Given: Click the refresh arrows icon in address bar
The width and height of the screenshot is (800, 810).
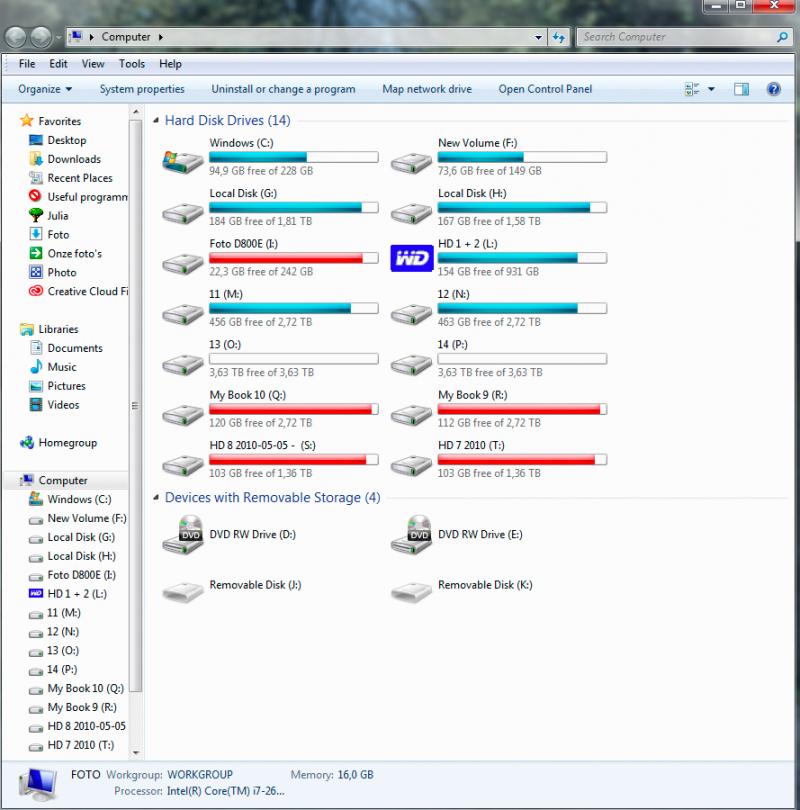Looking at the screenshot, I should pos(558,37).
